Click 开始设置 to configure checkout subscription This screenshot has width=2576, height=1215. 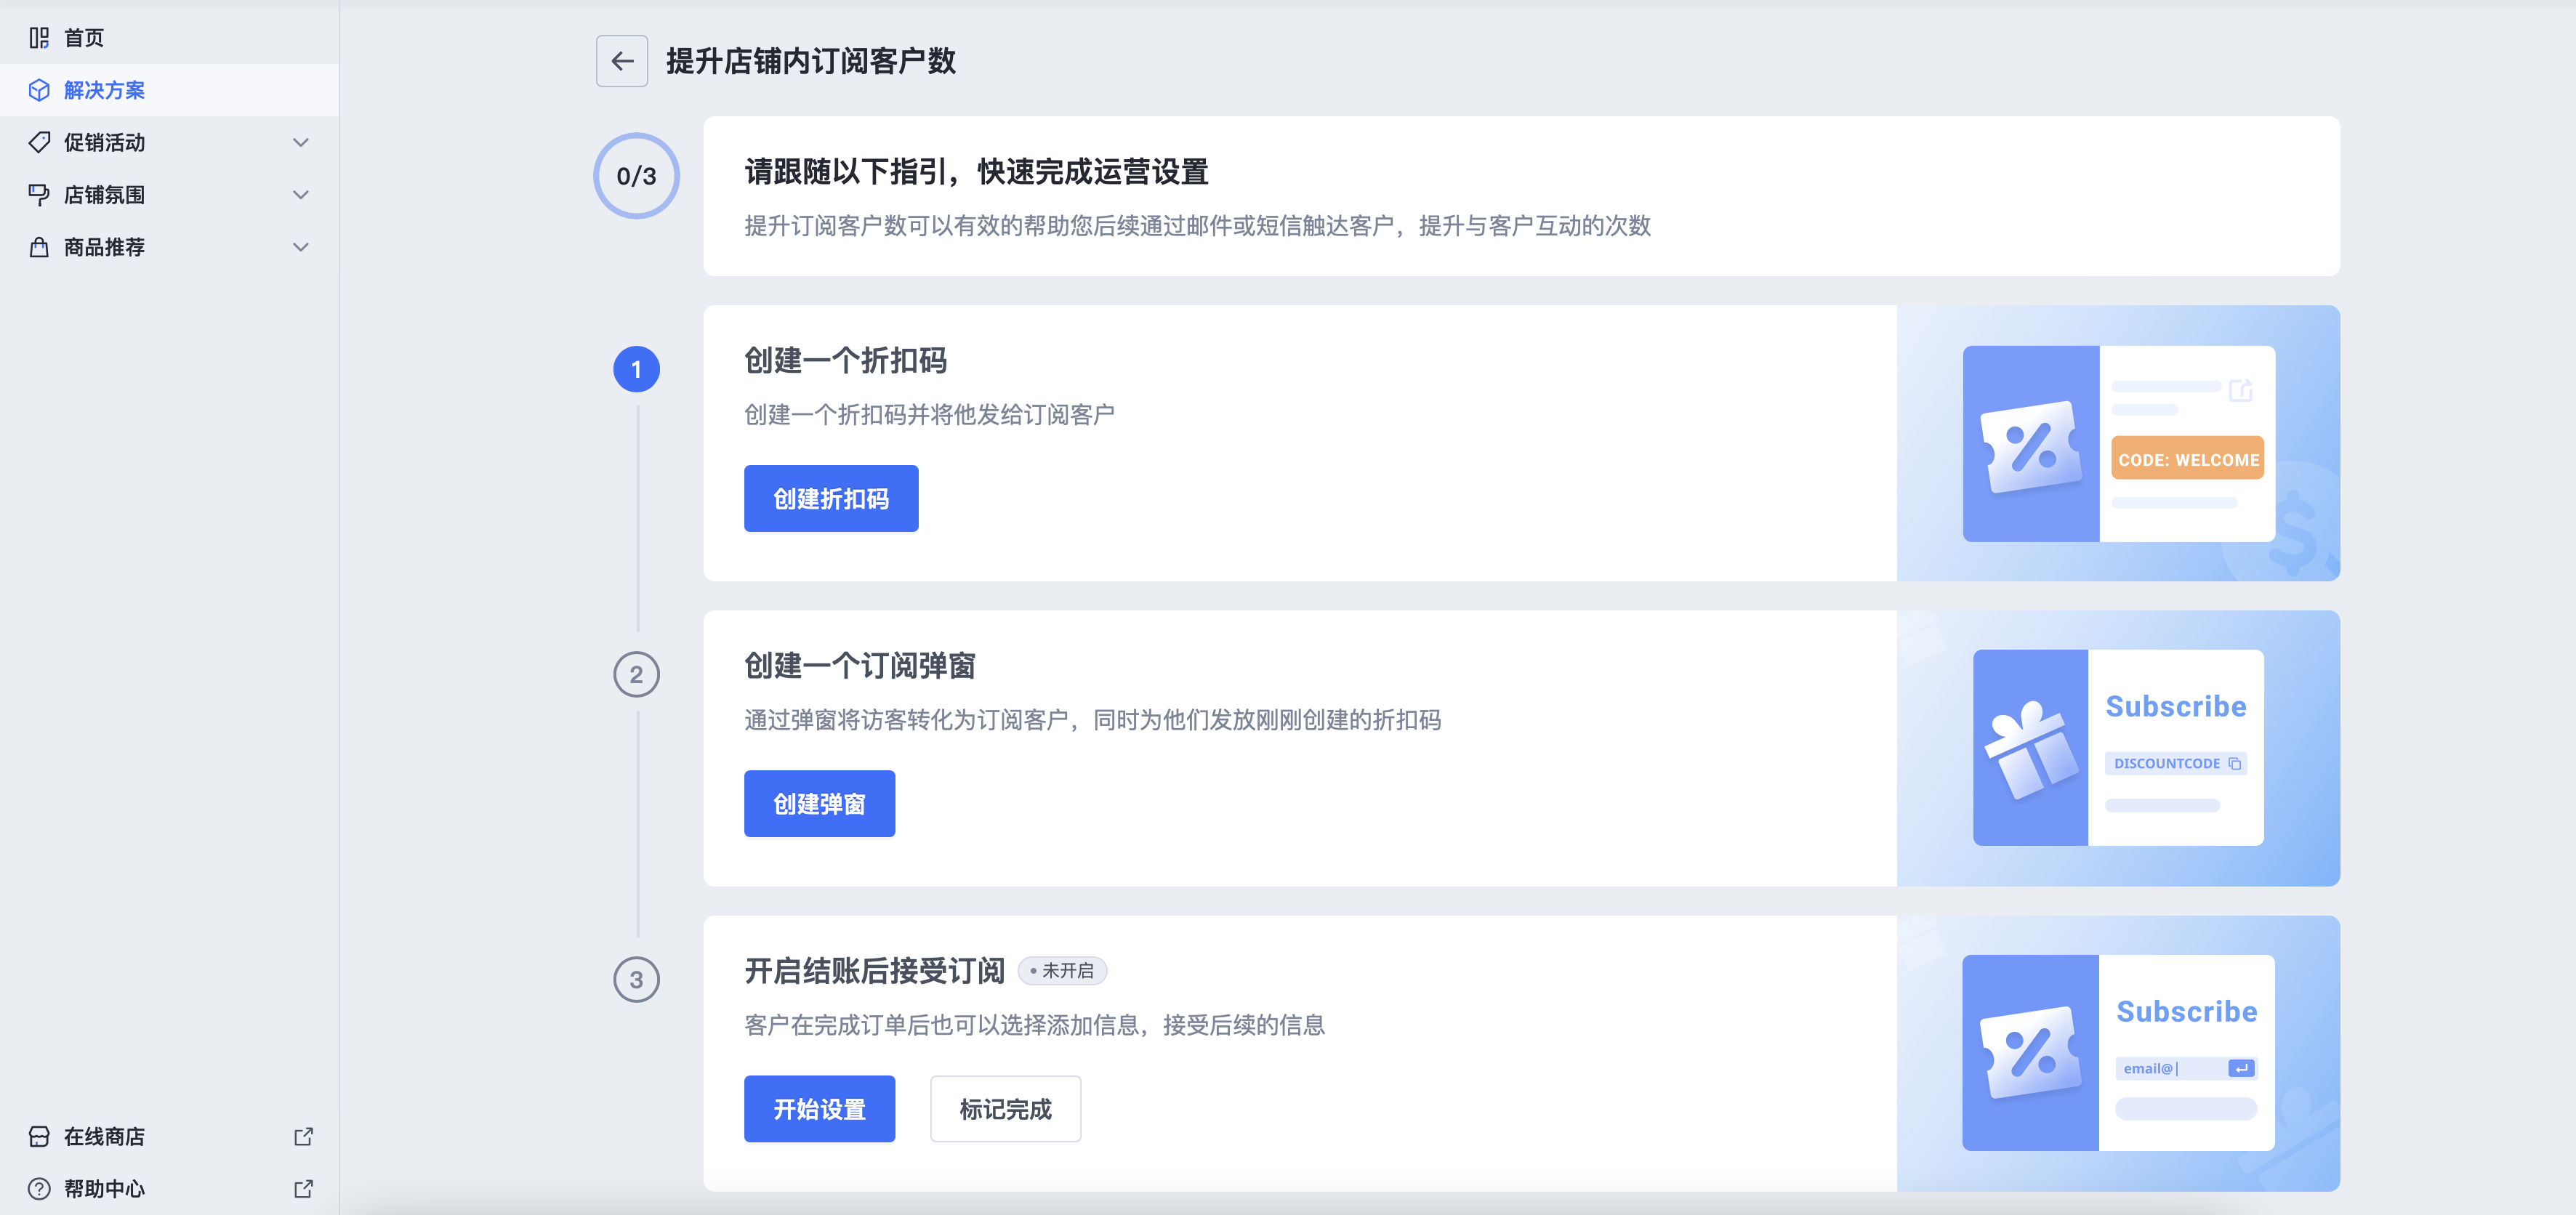[x=819, y=1108]
